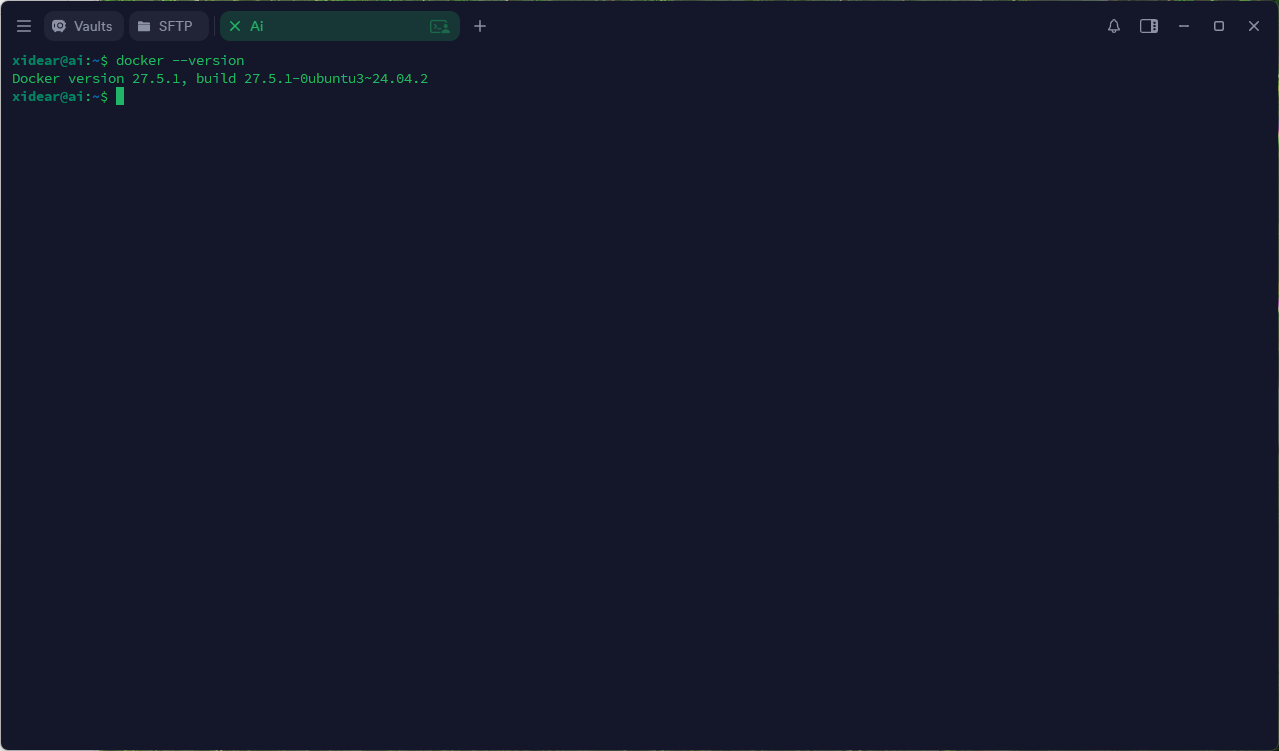Click the Vaults safe icon
This screenshot has width=1279, height=751.
tap(59, 27)
